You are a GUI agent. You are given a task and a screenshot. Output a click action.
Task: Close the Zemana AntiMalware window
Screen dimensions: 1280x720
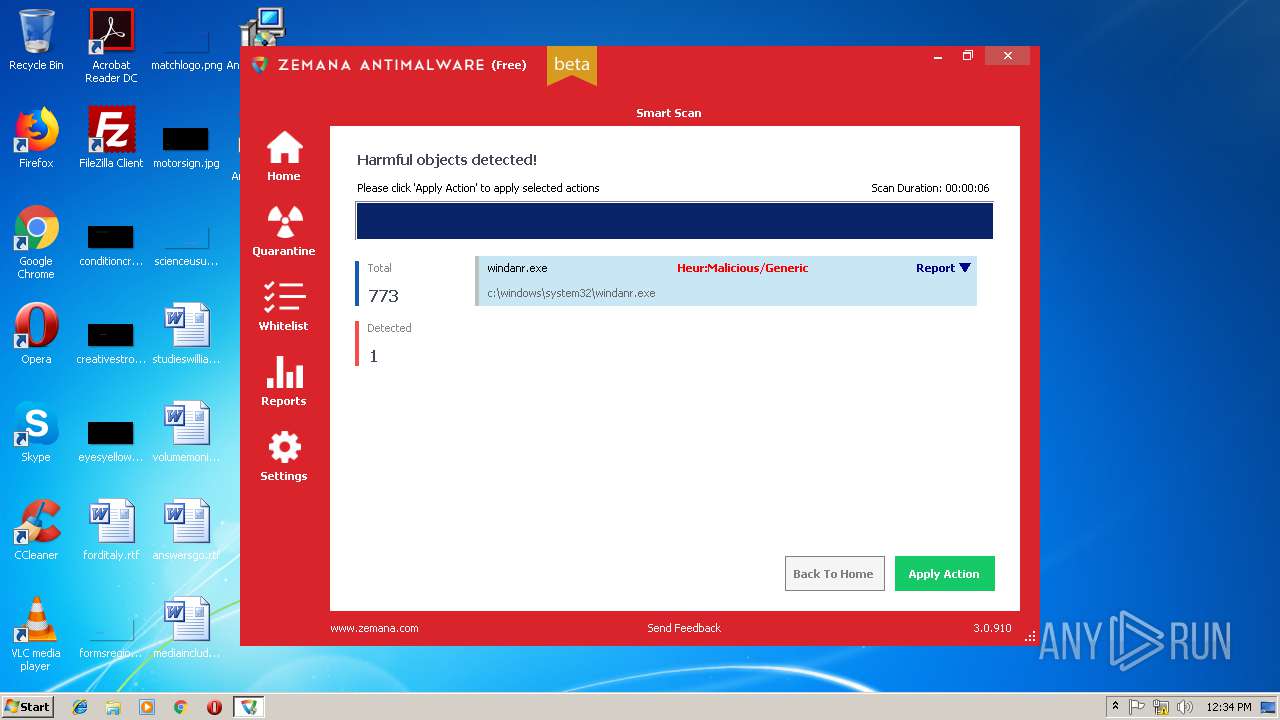1007,56
